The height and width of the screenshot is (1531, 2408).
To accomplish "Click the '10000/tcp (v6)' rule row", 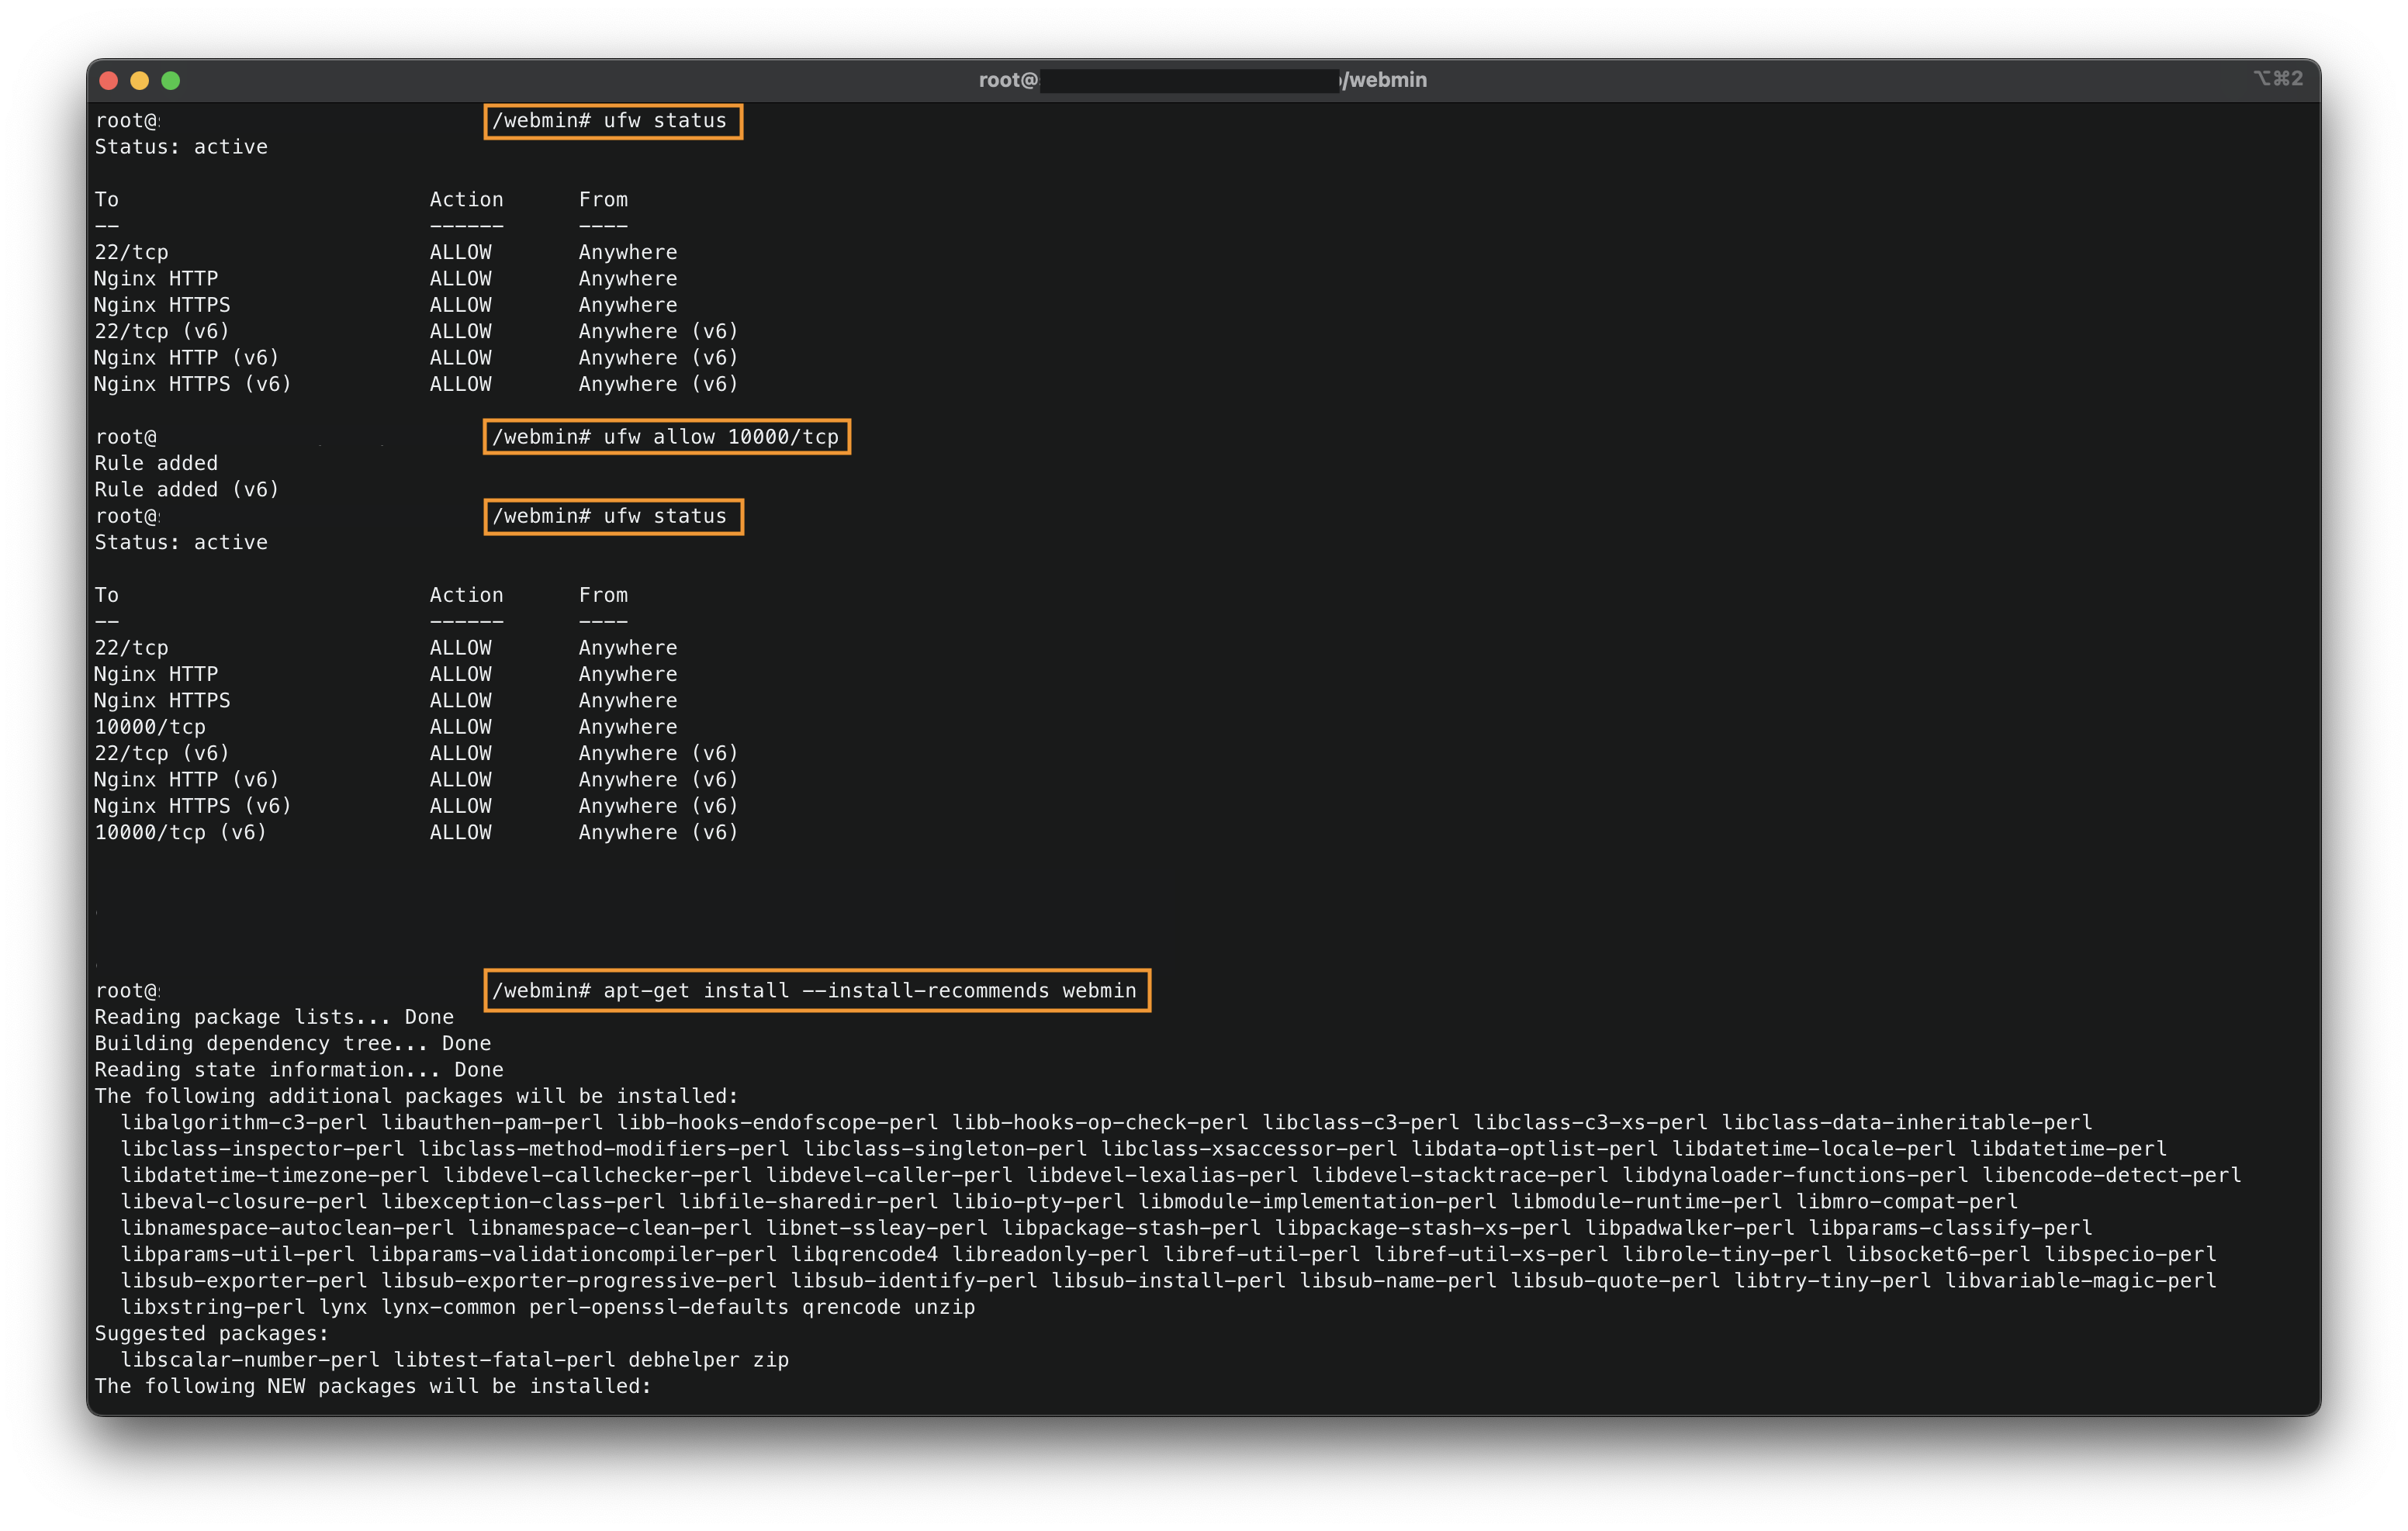I will pyautogui.click(x=416, y=832).
